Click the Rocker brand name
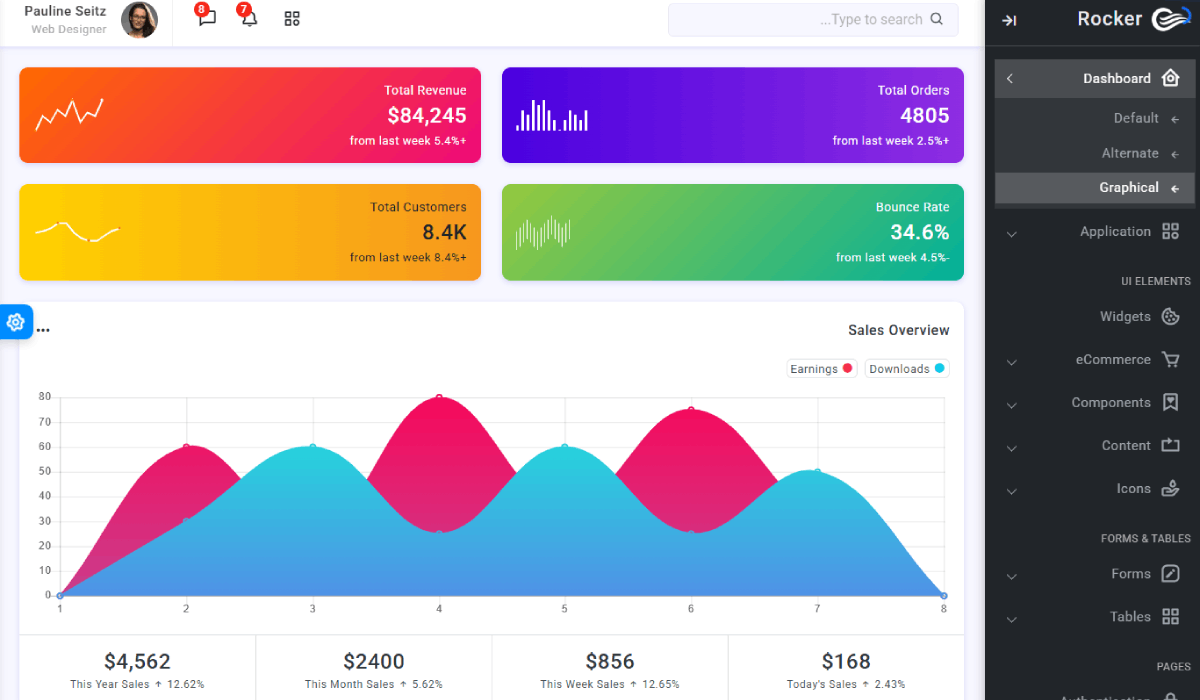 [x=1110, y=19]
